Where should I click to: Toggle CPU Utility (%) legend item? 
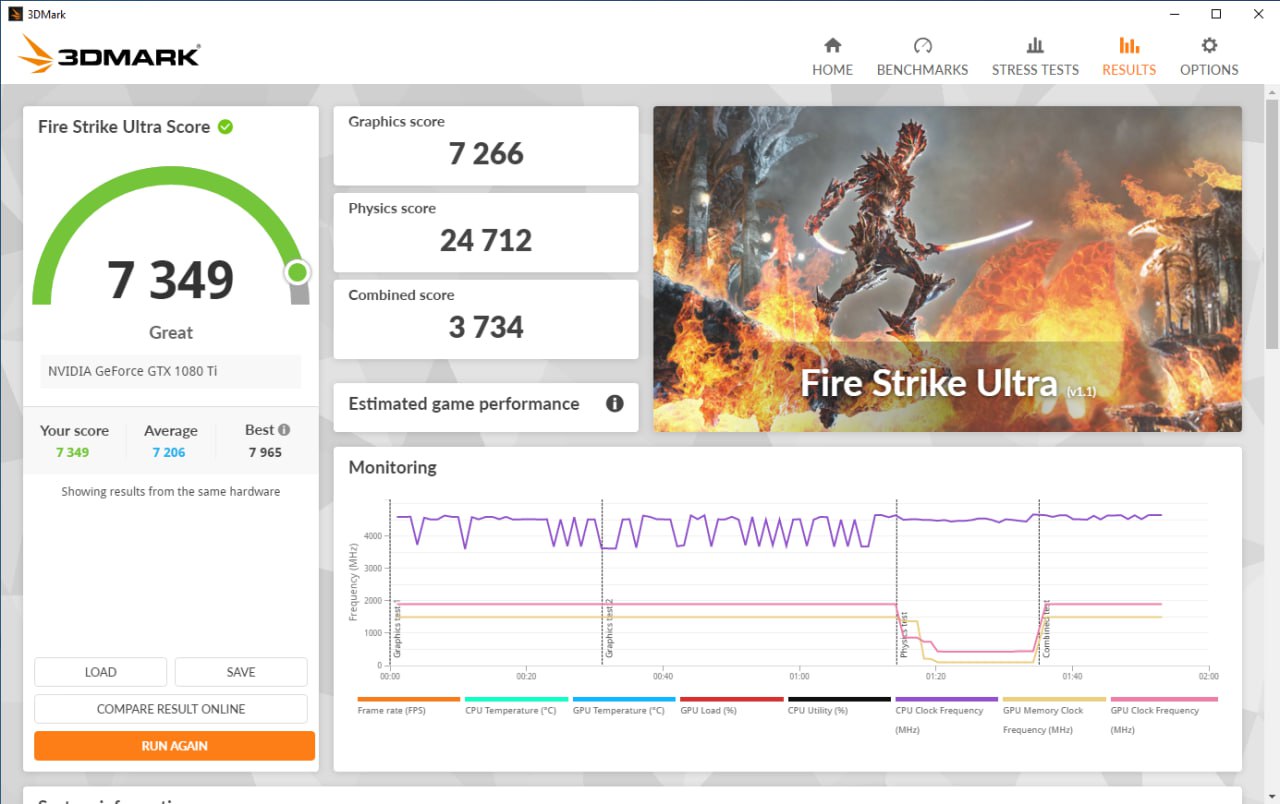tap(839, 706)
